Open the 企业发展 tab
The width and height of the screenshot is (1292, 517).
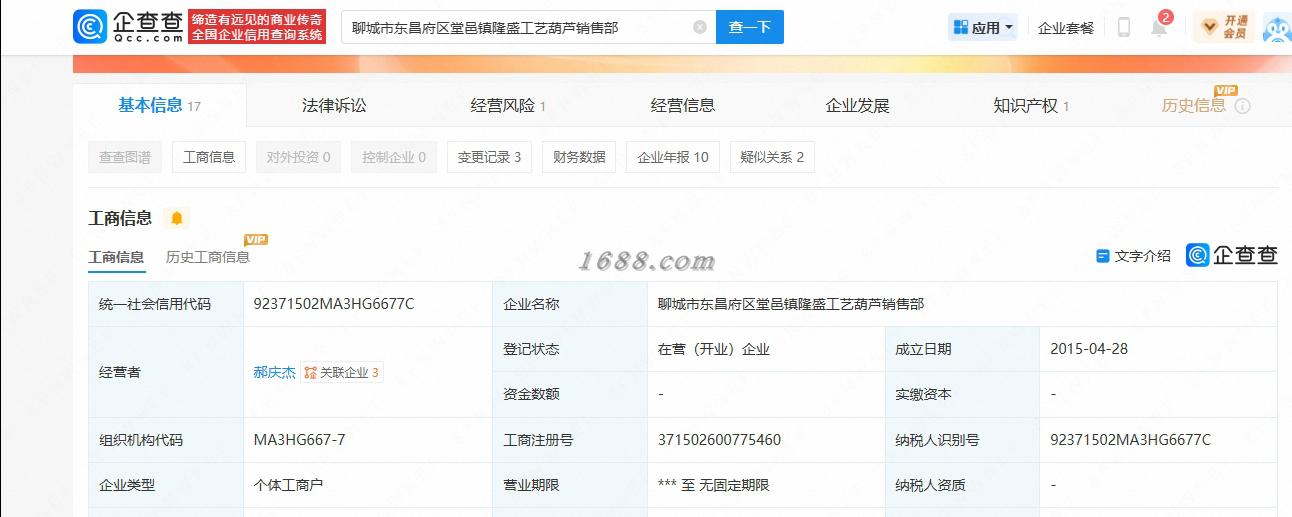(x=857, y=105)
